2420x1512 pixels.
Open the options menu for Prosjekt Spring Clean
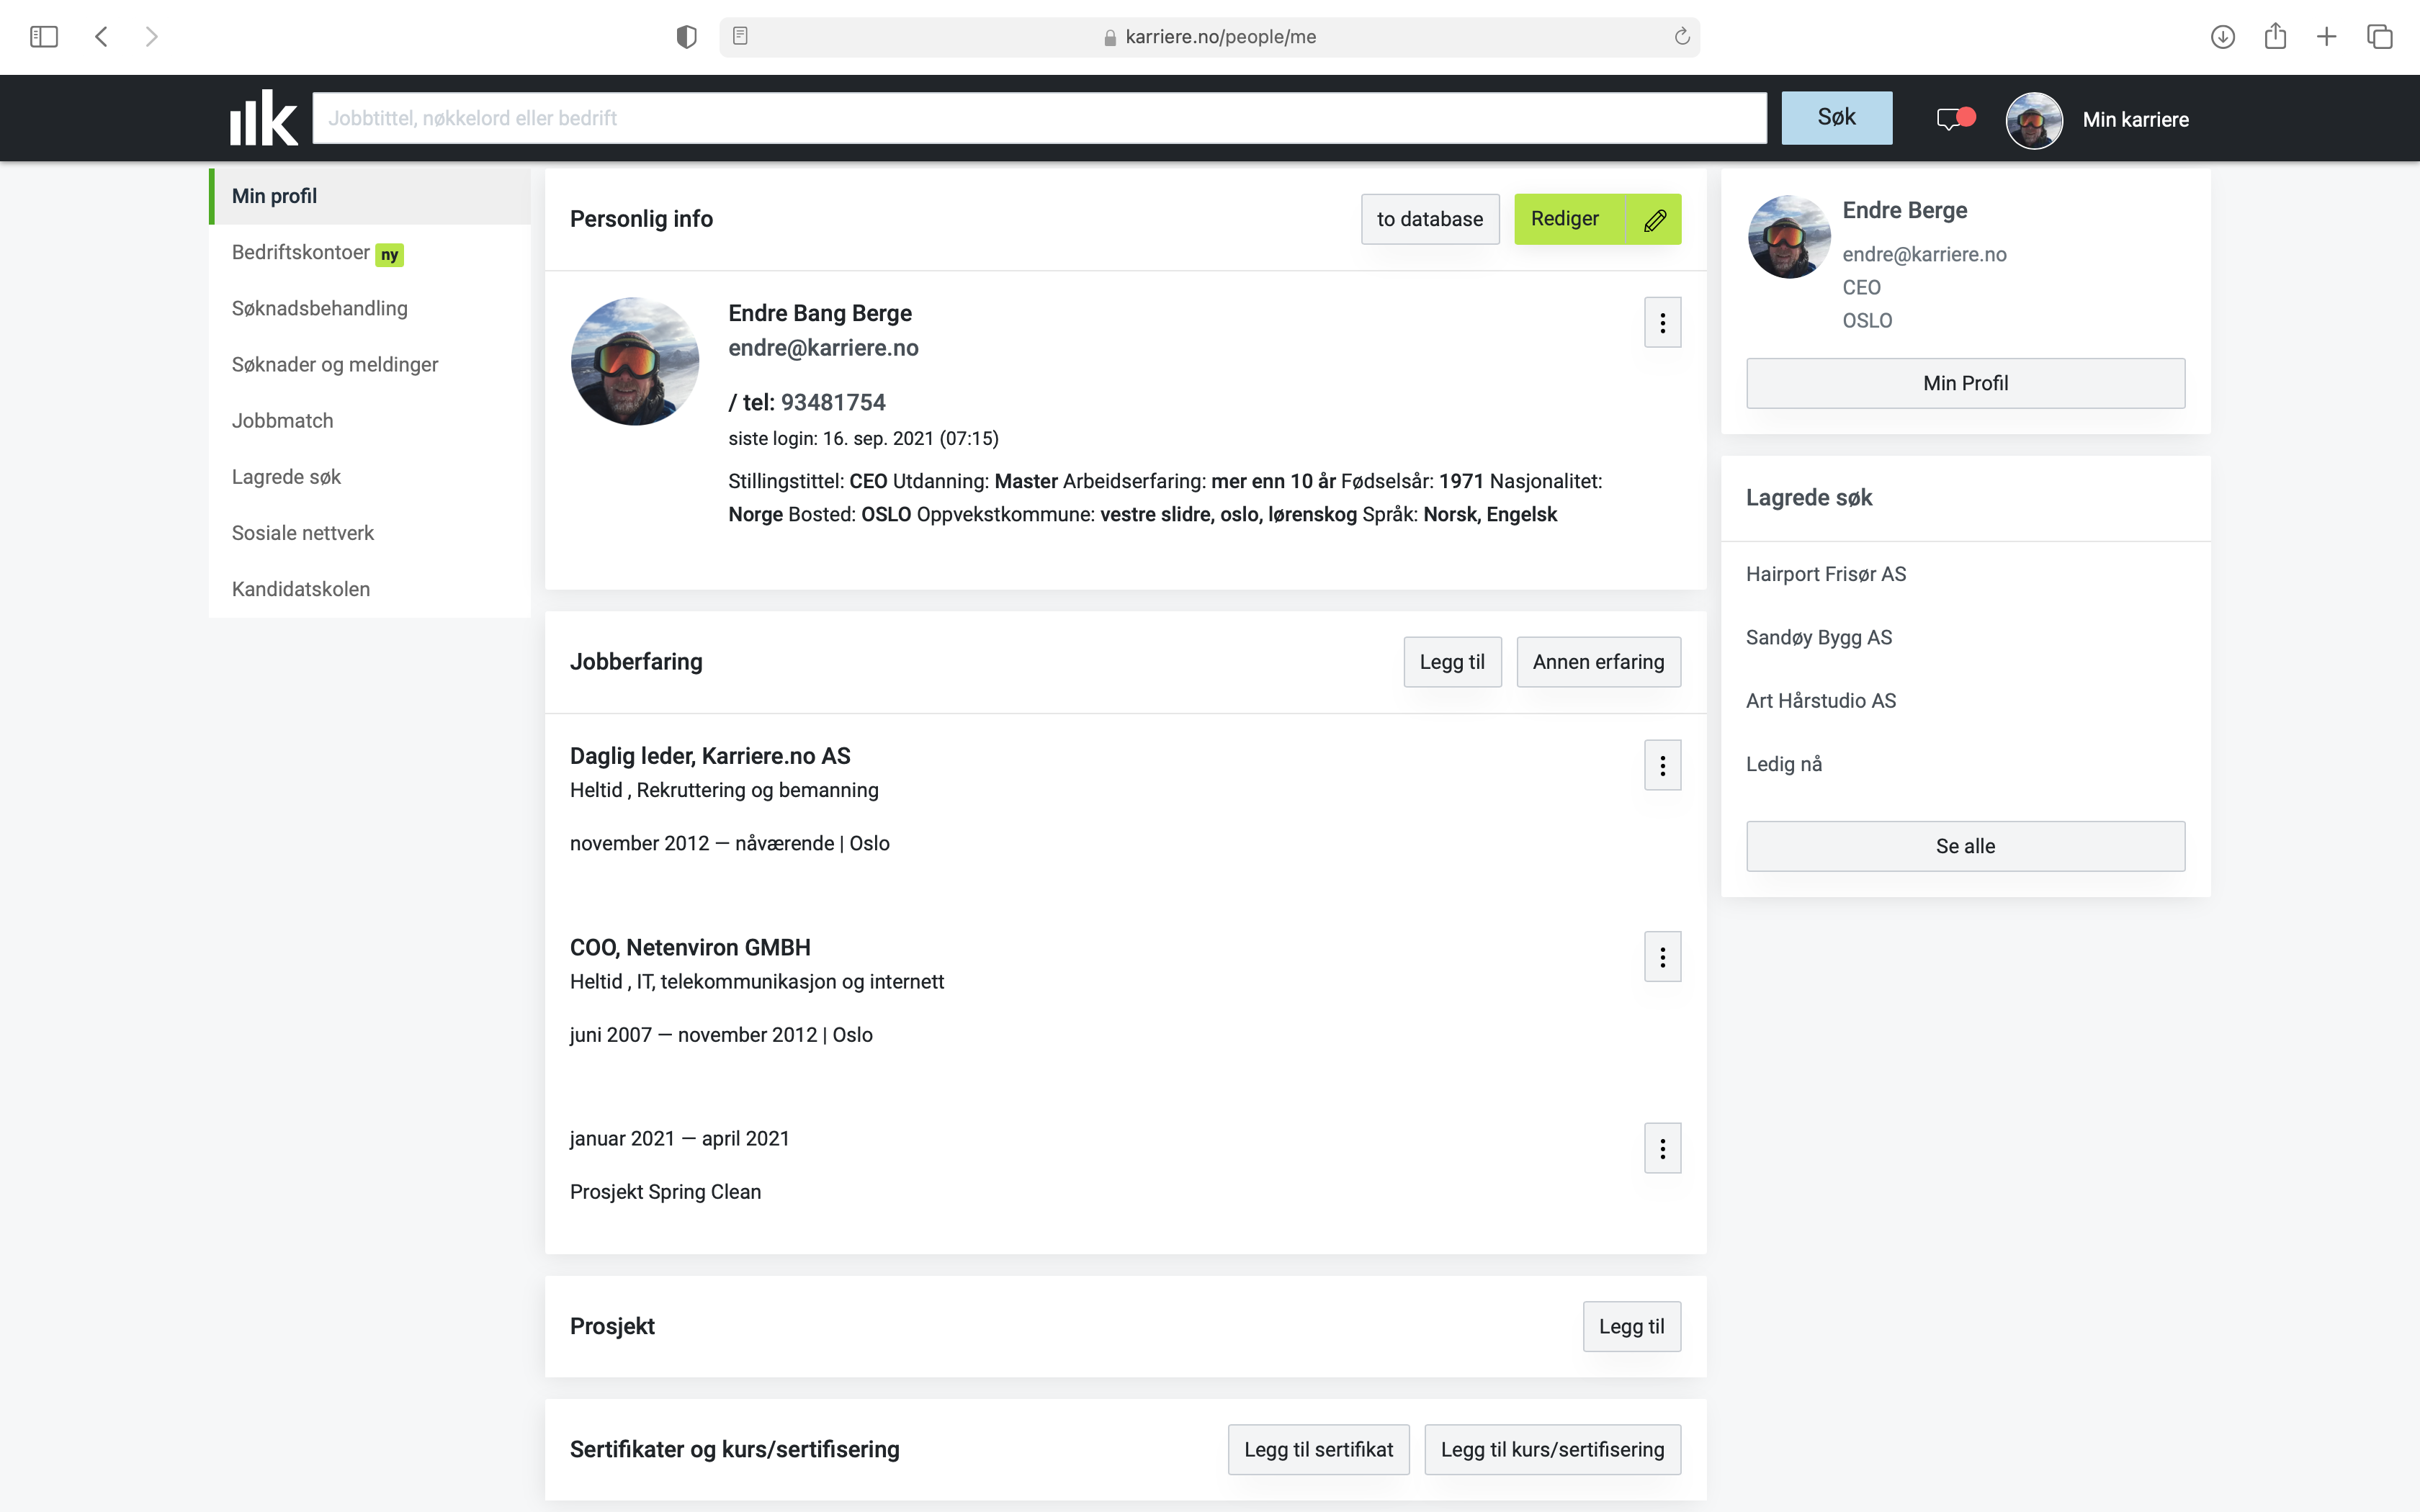(x=1662, y=1148)
